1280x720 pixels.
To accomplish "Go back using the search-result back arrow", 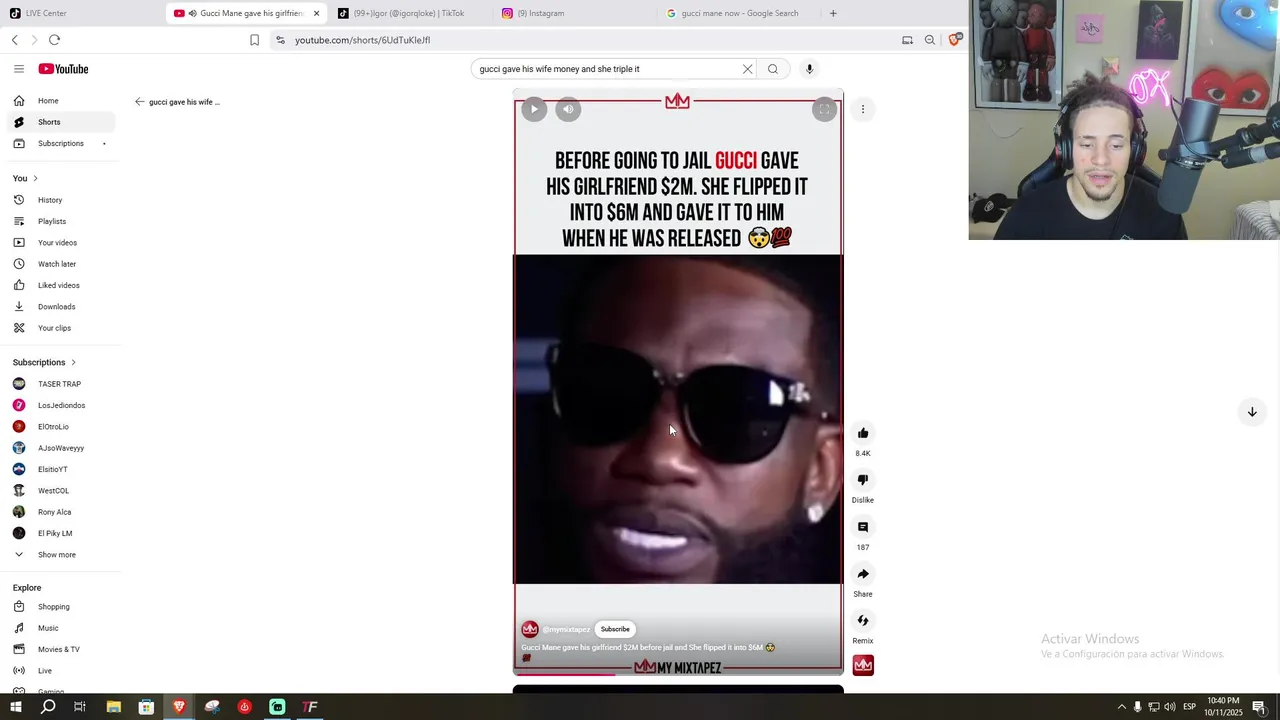I will (x=140, y=102).
